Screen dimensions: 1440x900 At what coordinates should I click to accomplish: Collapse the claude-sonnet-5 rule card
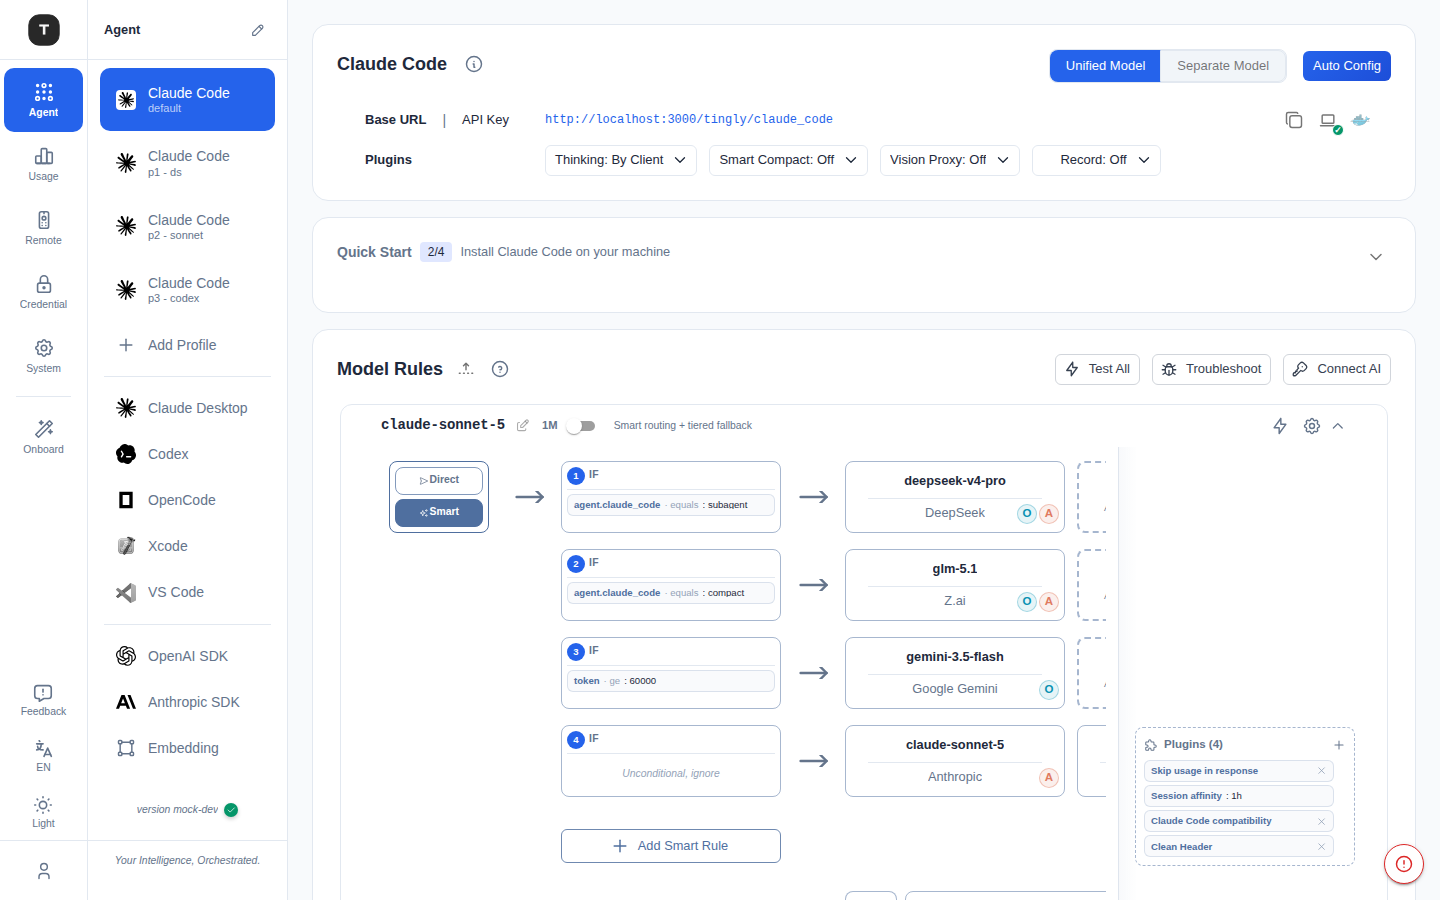coord(1338,426)
